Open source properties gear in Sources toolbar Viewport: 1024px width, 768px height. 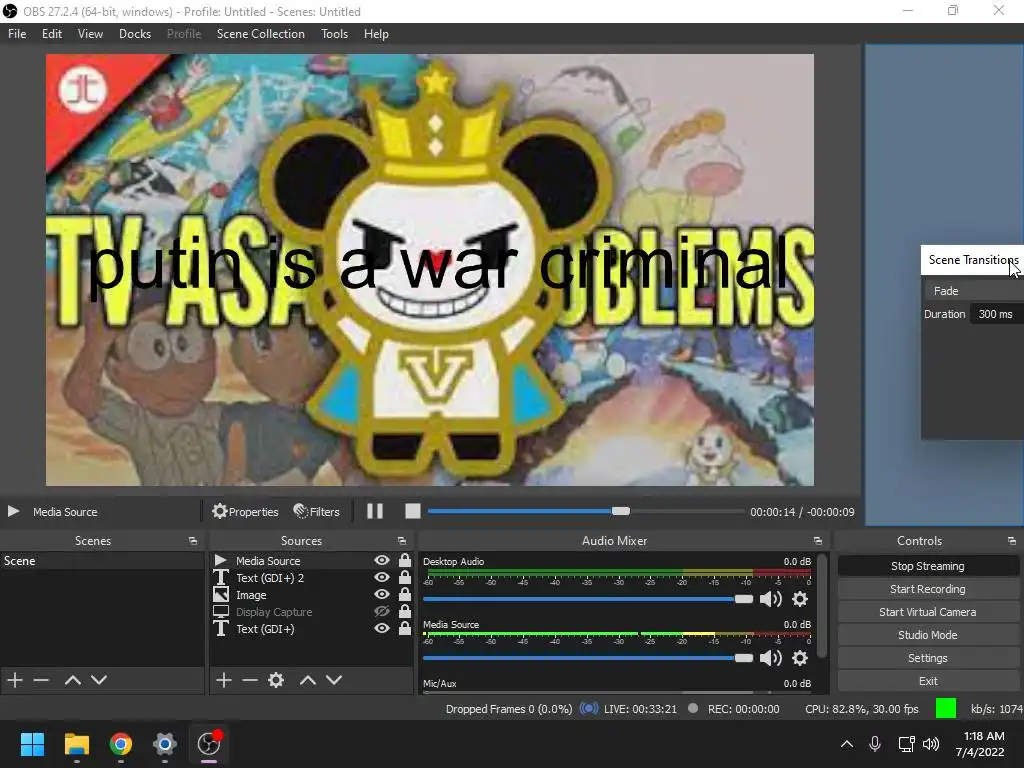pyautogui.click(x=276, y=680)
